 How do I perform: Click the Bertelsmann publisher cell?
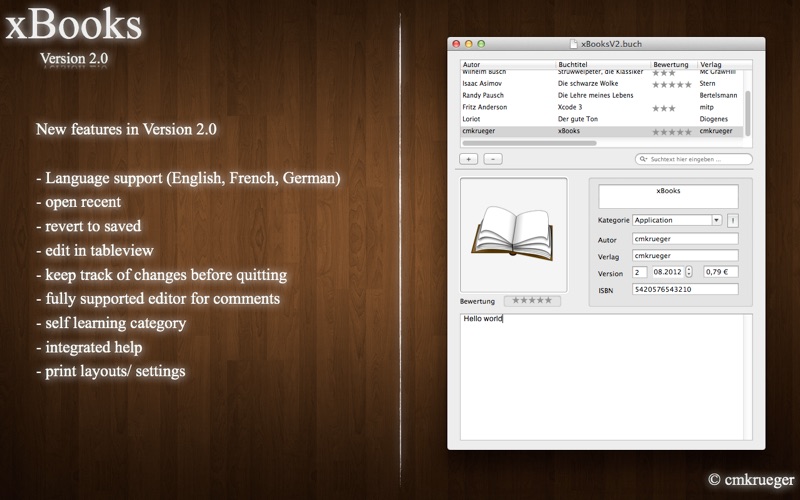coord(718,95)
